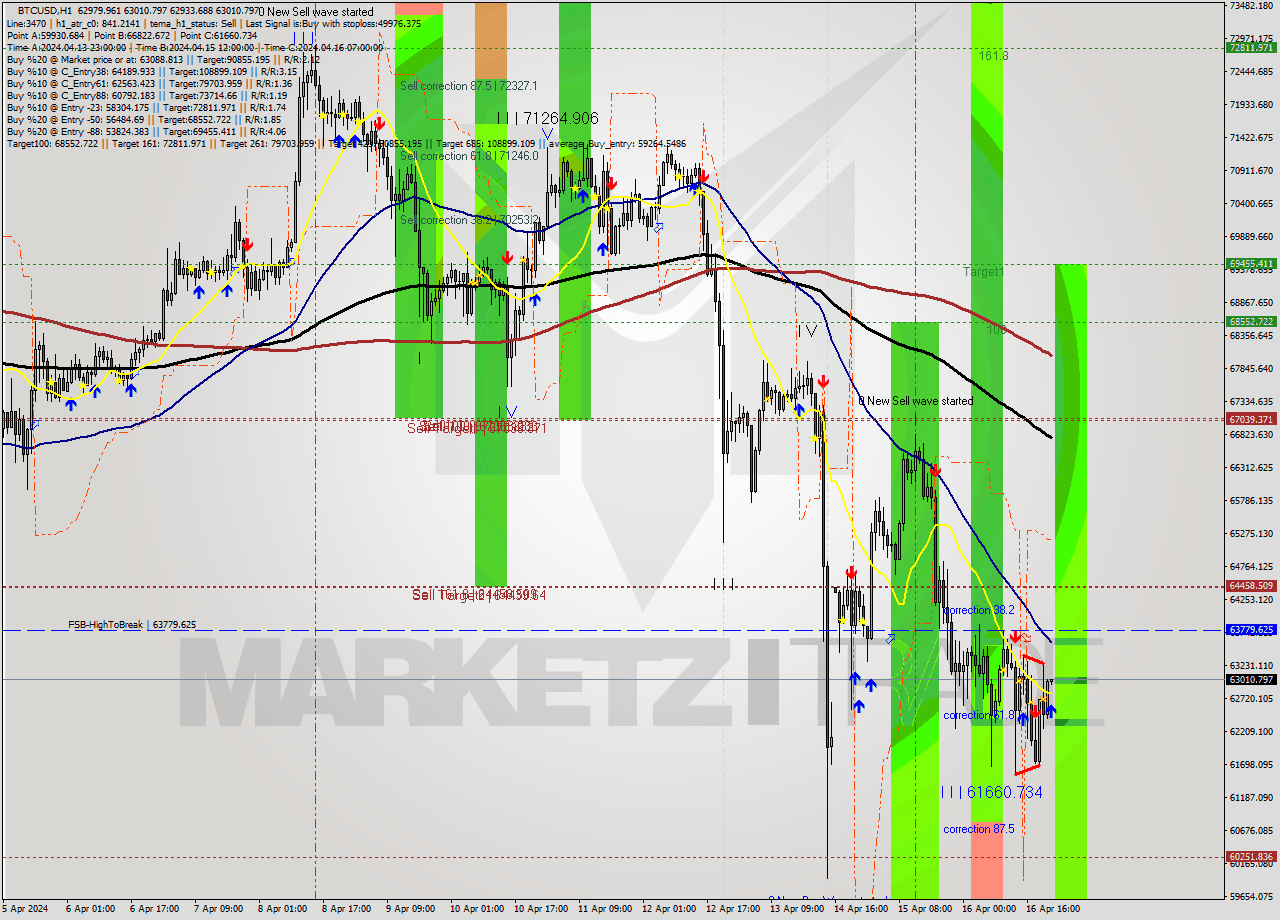Select the 'Buy %20 @ Entry -88: 53824.383' line

tap(146, 131)
